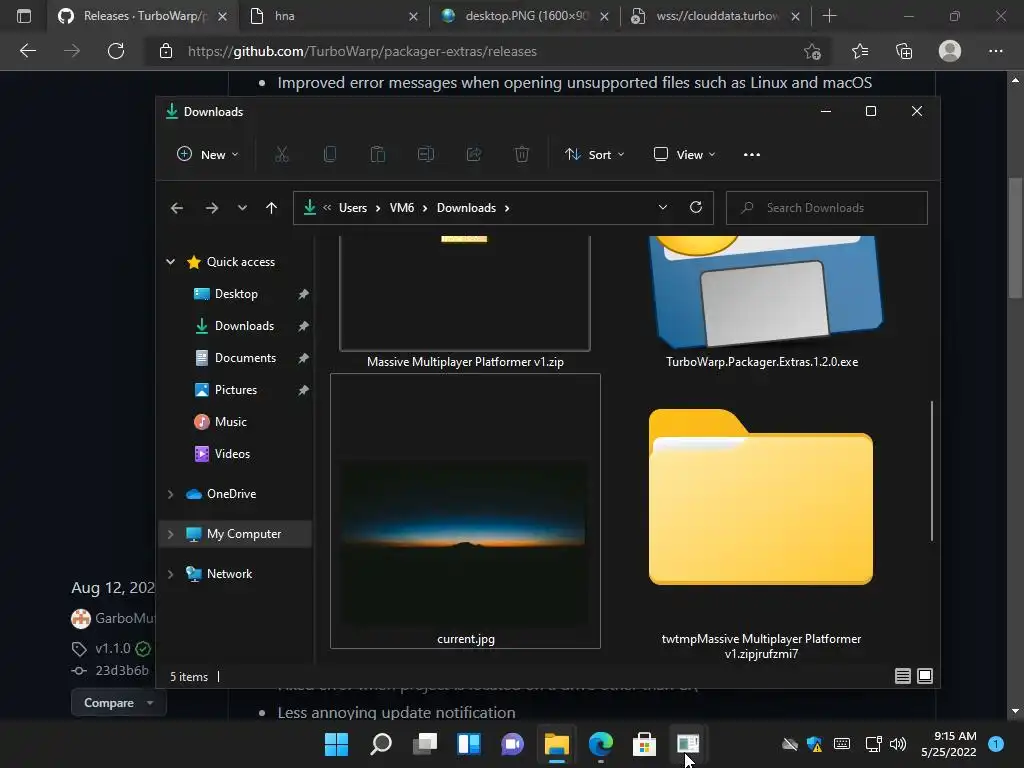Viewport: 1024px width, 768px height.
Task: Refresh the Downloads folder view
Action: (696, 207)
